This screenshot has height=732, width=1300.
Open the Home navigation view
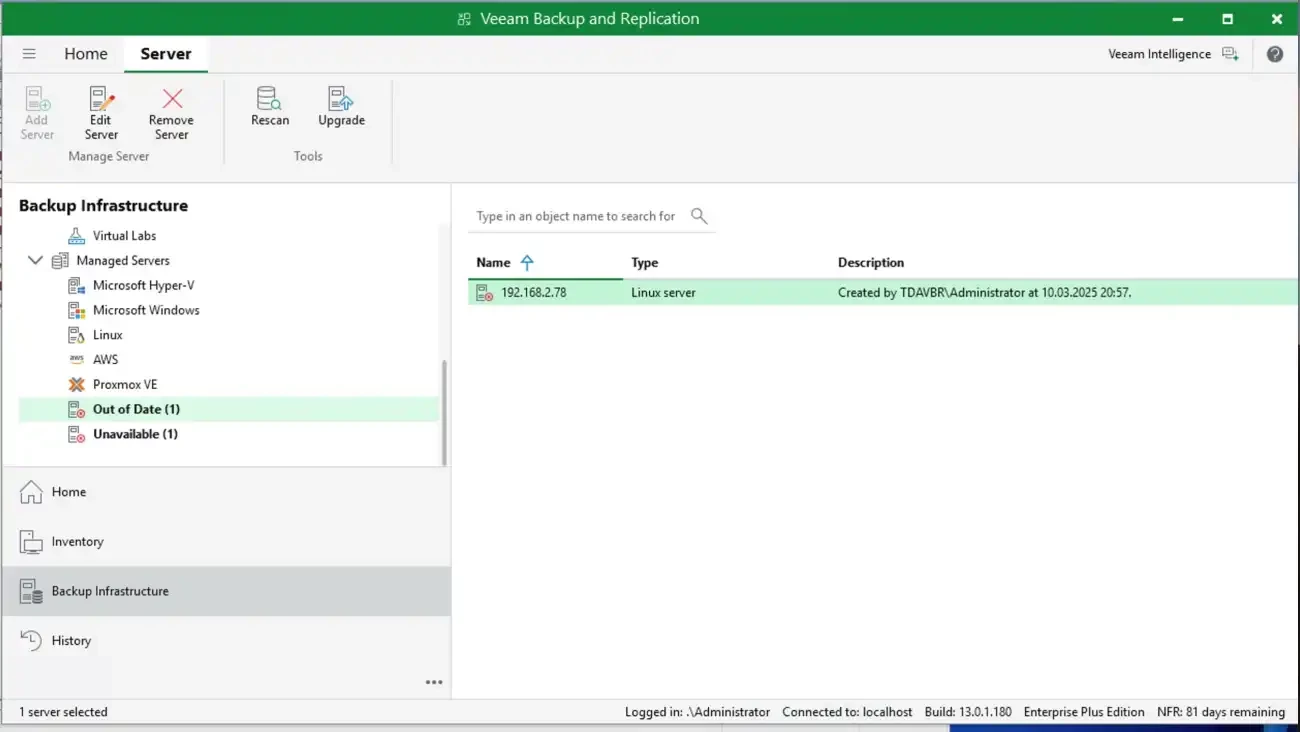226,492
